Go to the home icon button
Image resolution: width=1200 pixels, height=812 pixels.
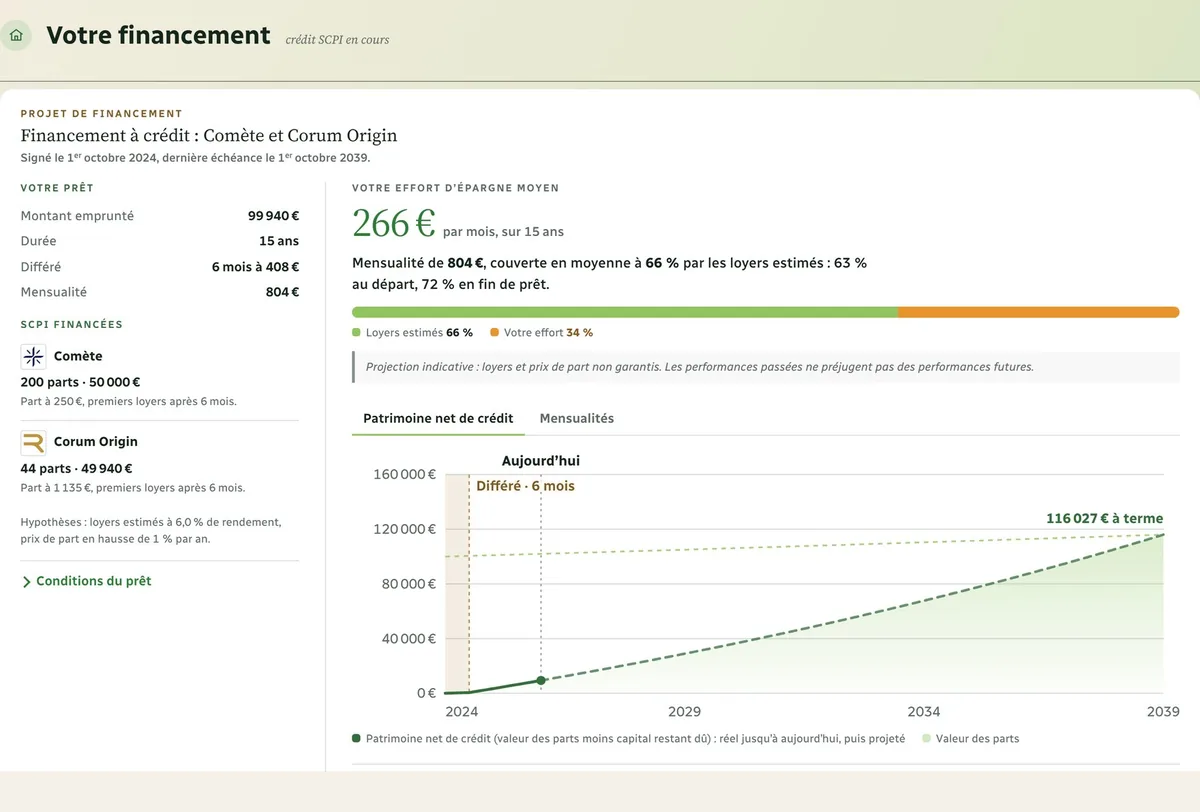pos(16,36)
